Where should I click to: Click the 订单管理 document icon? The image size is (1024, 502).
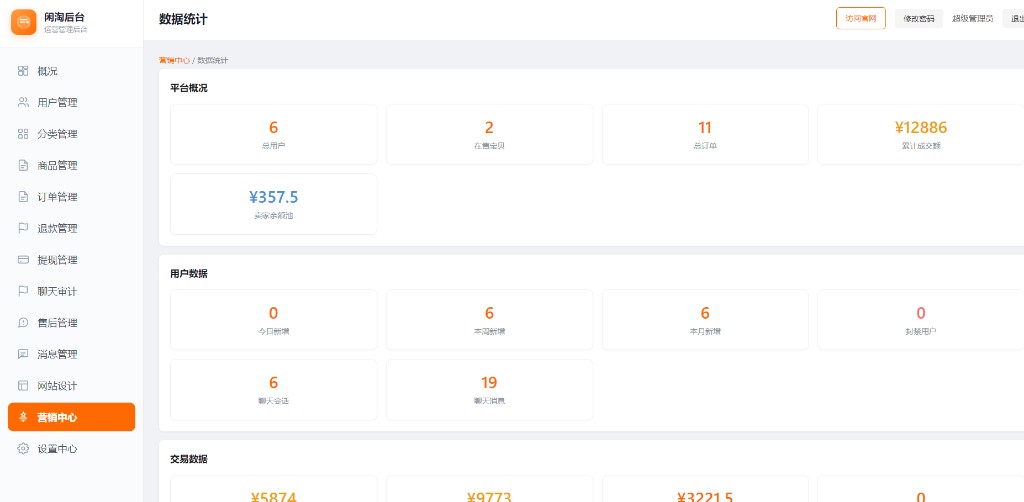click(23, 196)
